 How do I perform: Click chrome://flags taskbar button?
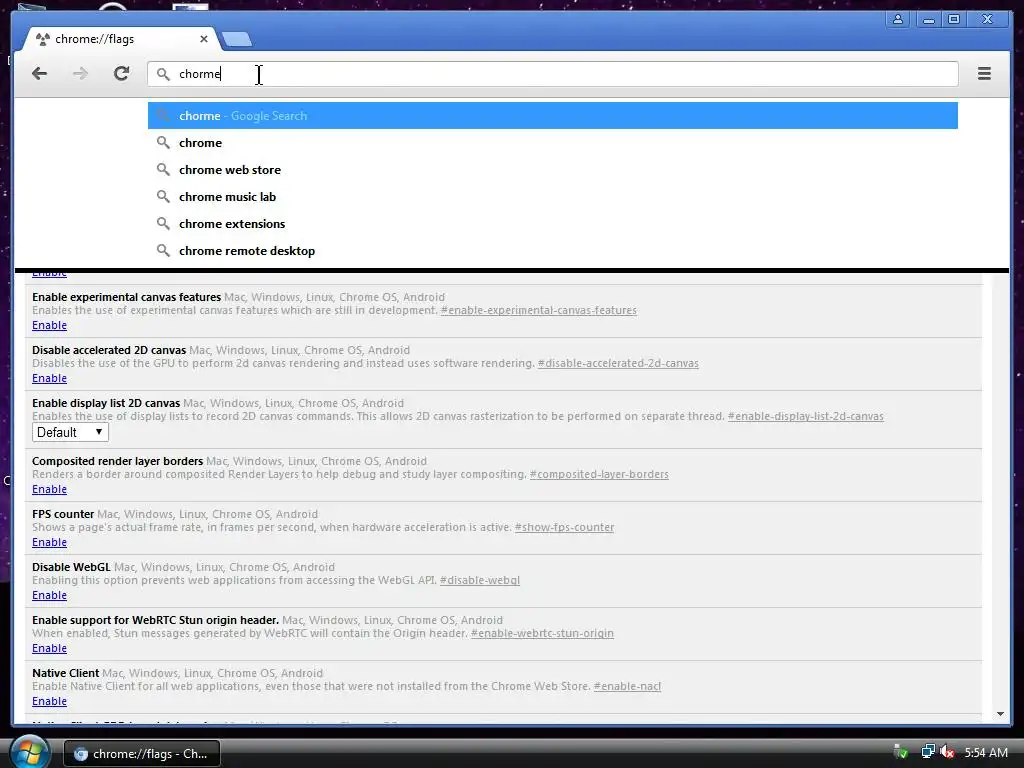coord(142,754)
